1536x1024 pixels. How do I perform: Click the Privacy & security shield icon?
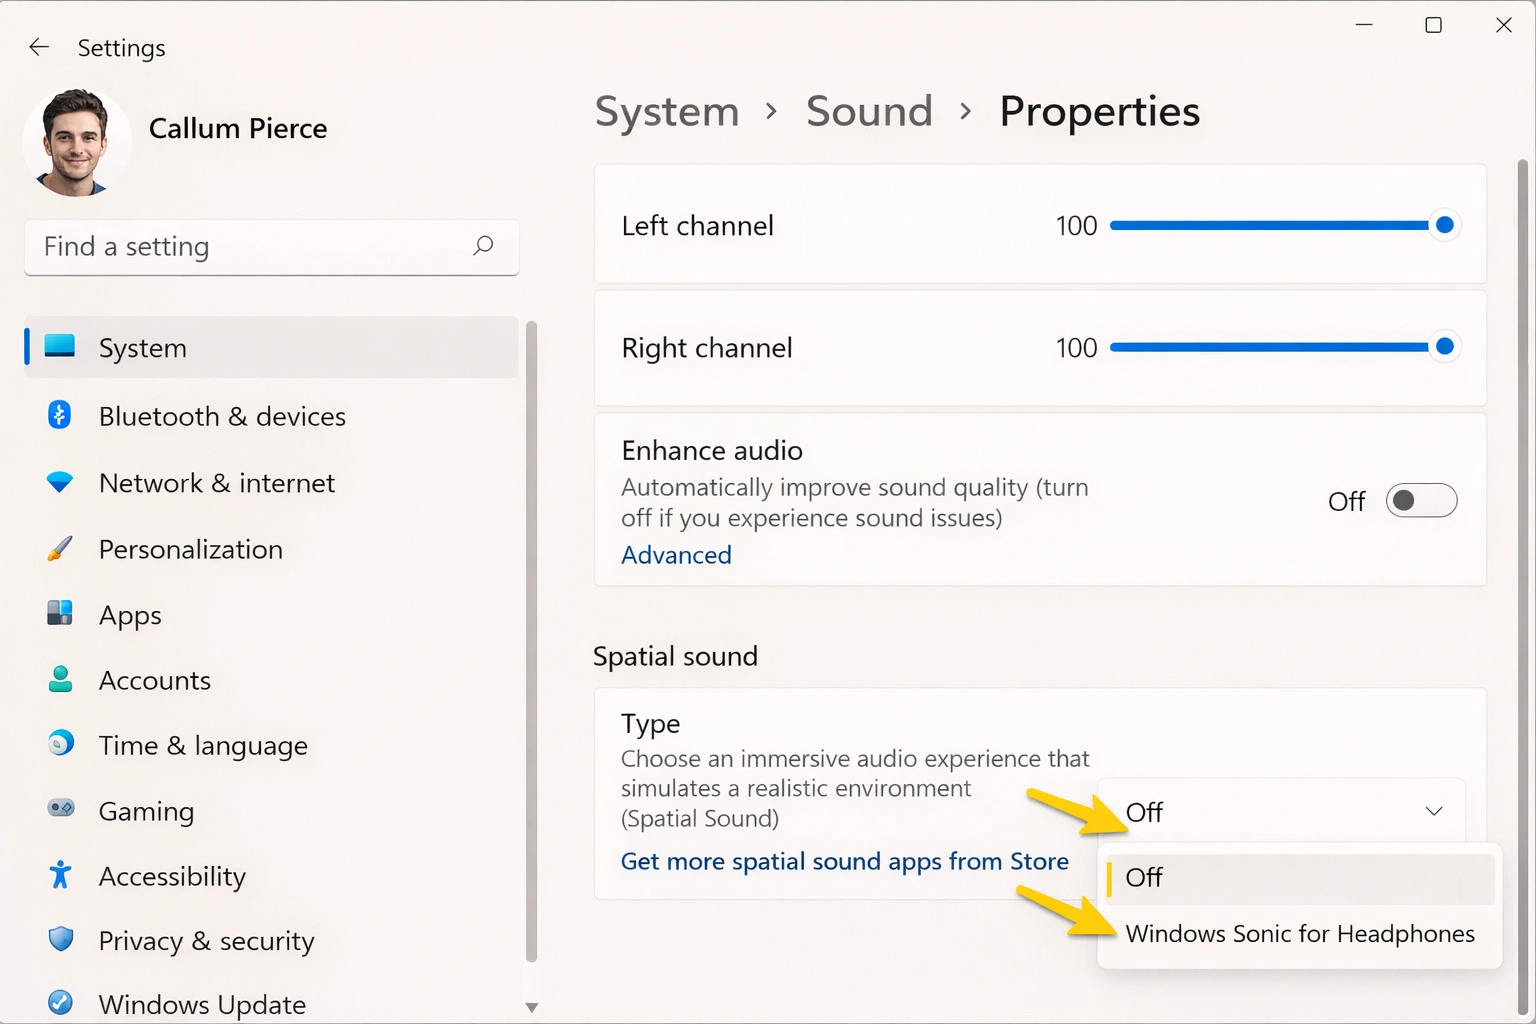(59, 940)
